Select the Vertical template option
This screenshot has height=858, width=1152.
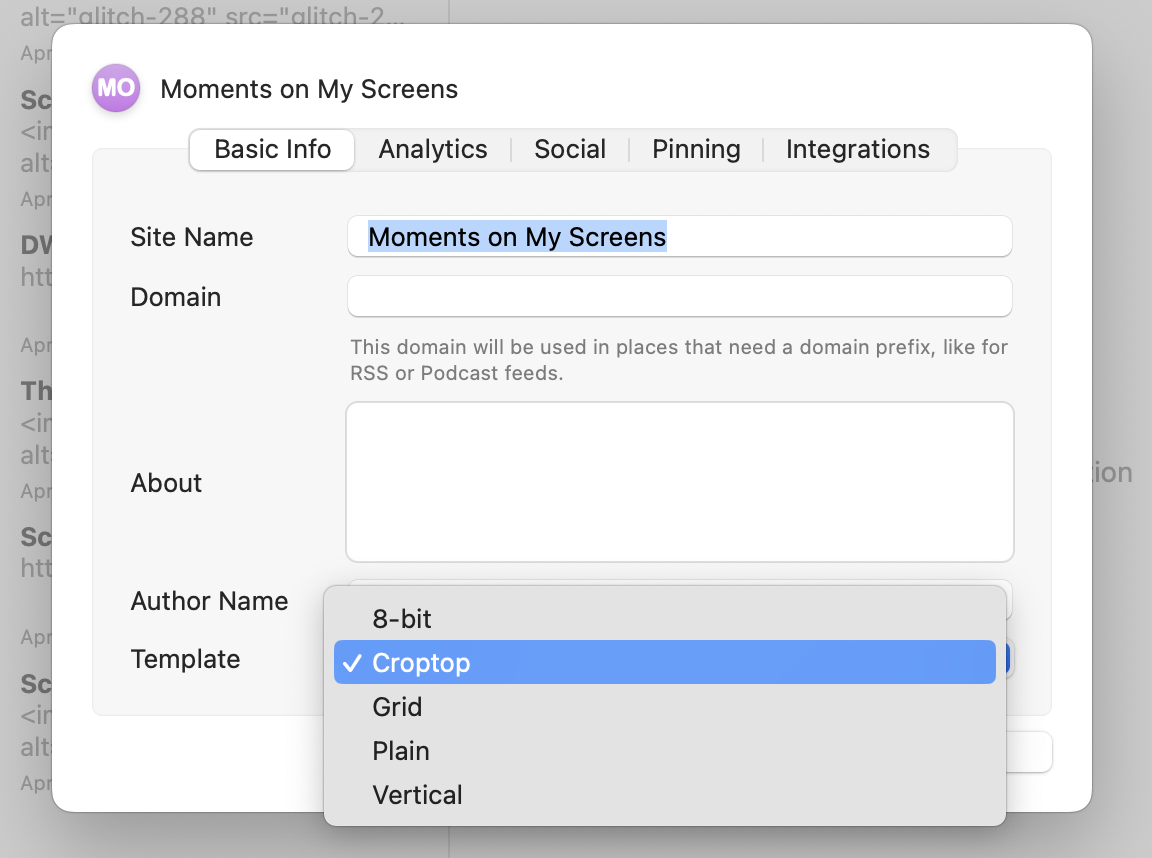click(x=417, y=795)
